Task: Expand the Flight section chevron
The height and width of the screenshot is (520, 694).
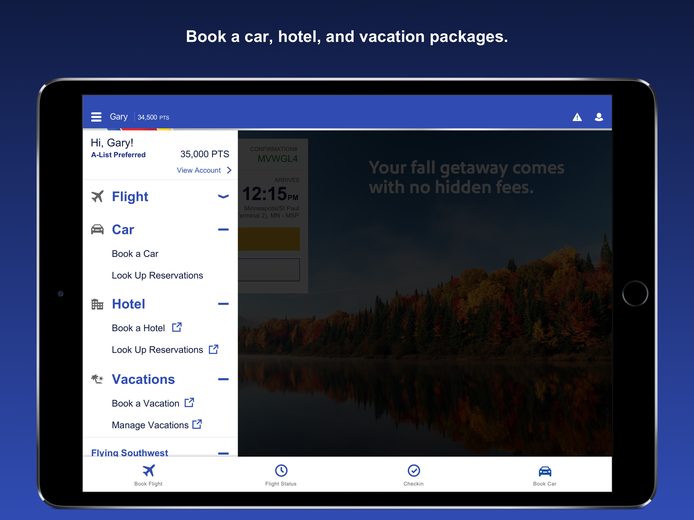Action: coord(224,196)
